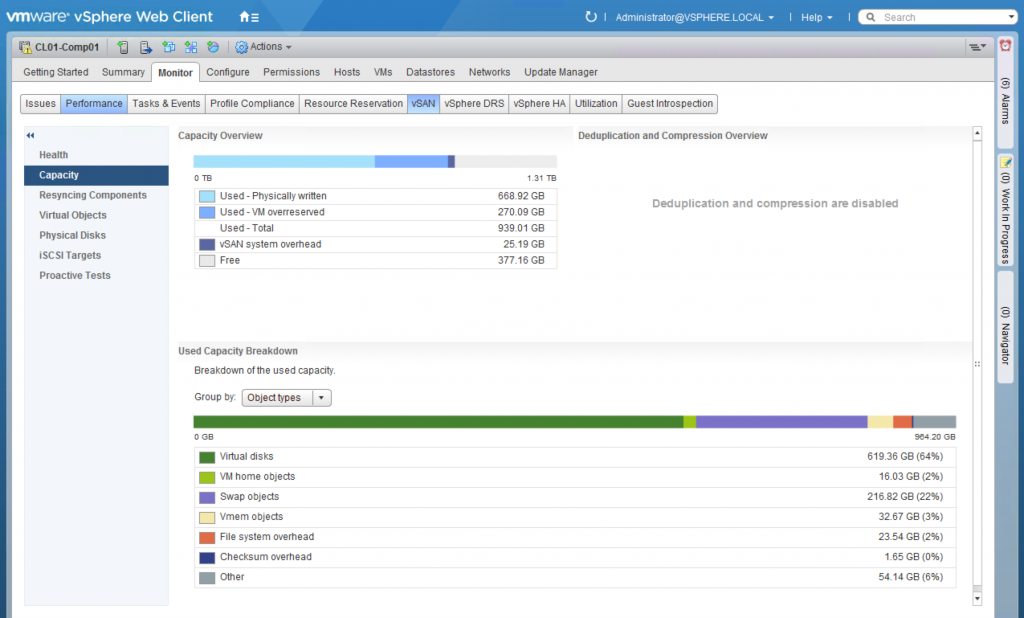Open the Networks tab
The width and height of the screenshot is (1024, 618).
(x=489, y=72)
